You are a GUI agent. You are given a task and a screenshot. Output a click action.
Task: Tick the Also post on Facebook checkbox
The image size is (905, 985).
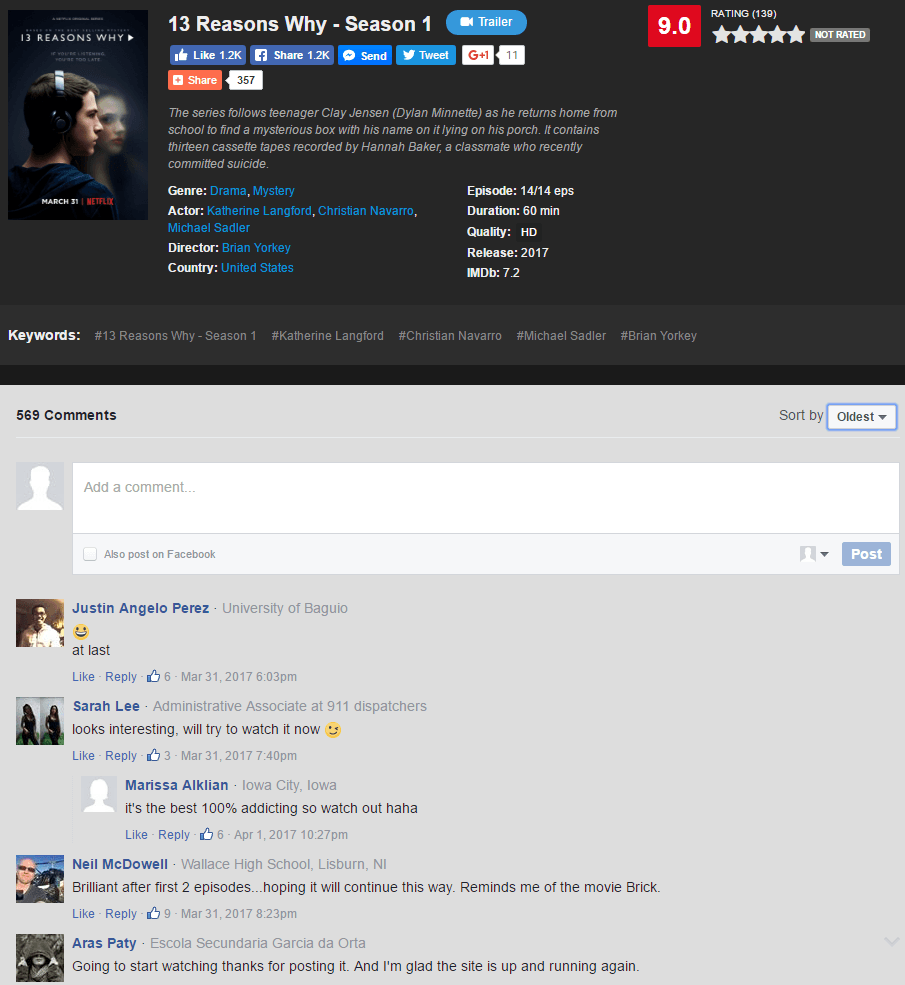click(90, 554)
